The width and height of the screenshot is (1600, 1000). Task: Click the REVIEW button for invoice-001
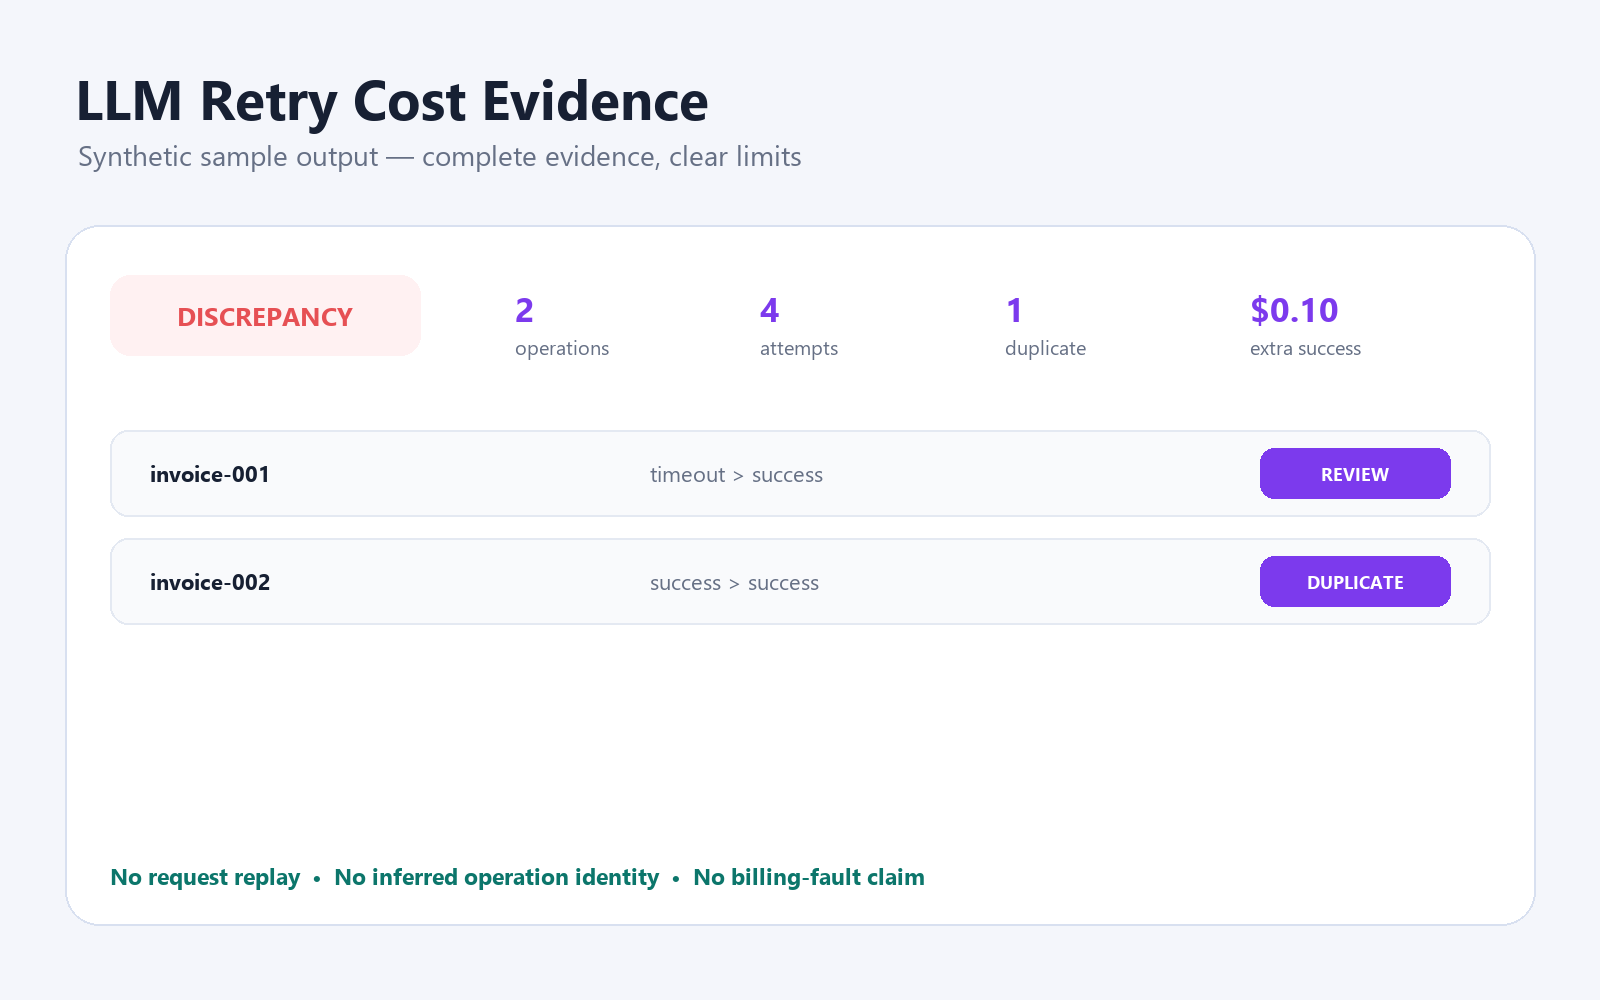(x=1355, y=474)
